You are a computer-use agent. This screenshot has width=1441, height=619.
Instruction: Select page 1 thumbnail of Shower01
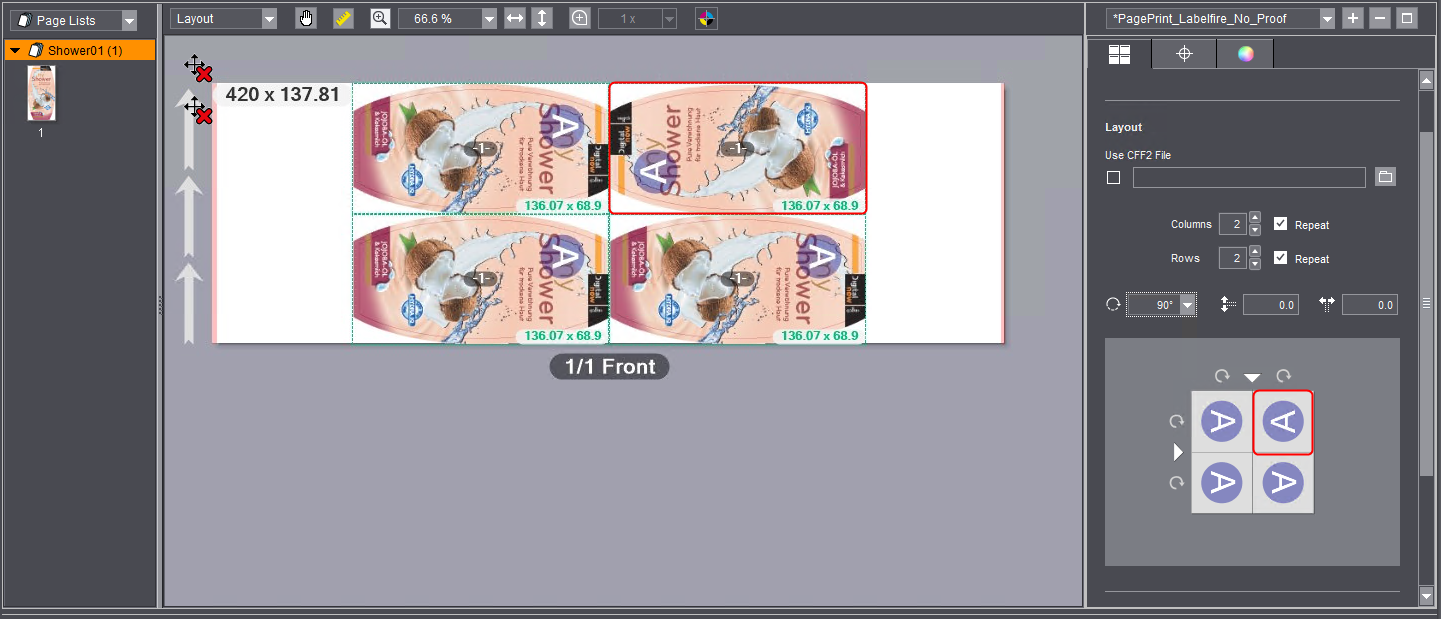pyautogui.click(x=41, y=94)
